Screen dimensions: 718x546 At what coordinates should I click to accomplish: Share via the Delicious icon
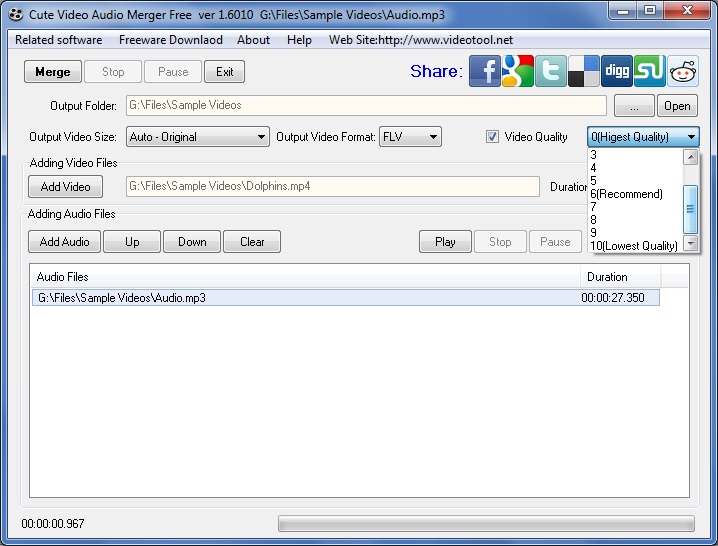click(584, 71)
